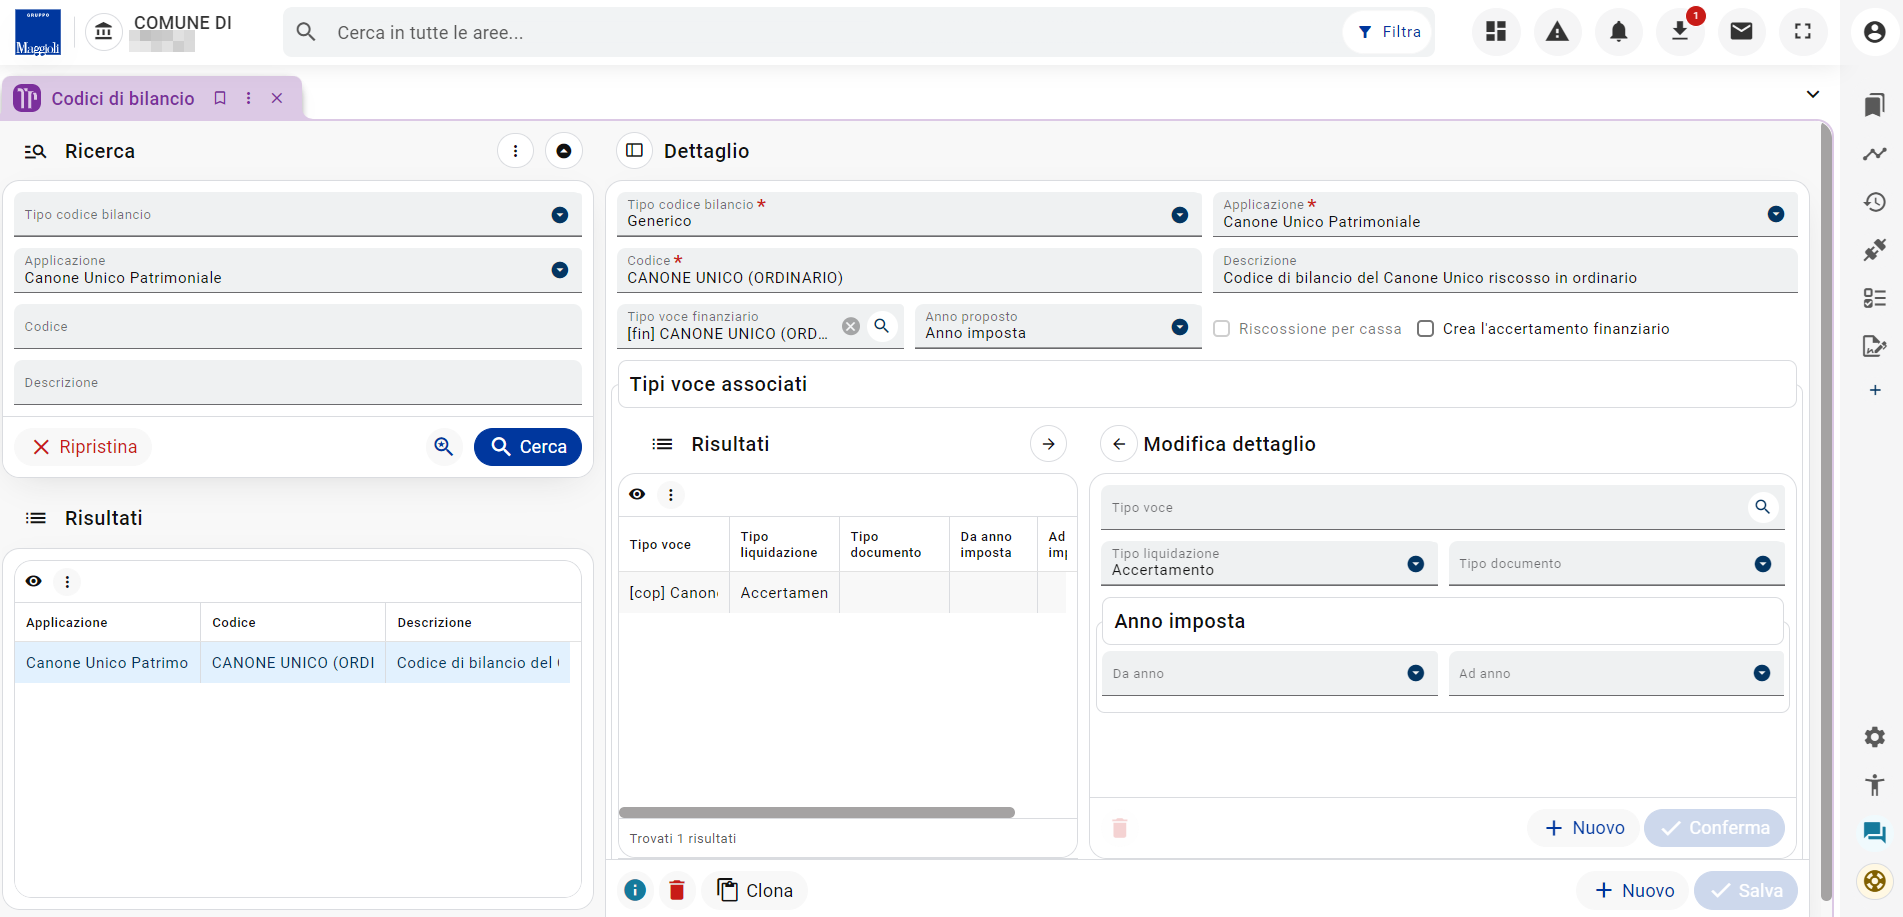Image resolution: width=1903 pixels, height=917 pixels.
Task: Open Tipo codice bilancio dropdown in Ricerca
Action: [x=560, y=215]
